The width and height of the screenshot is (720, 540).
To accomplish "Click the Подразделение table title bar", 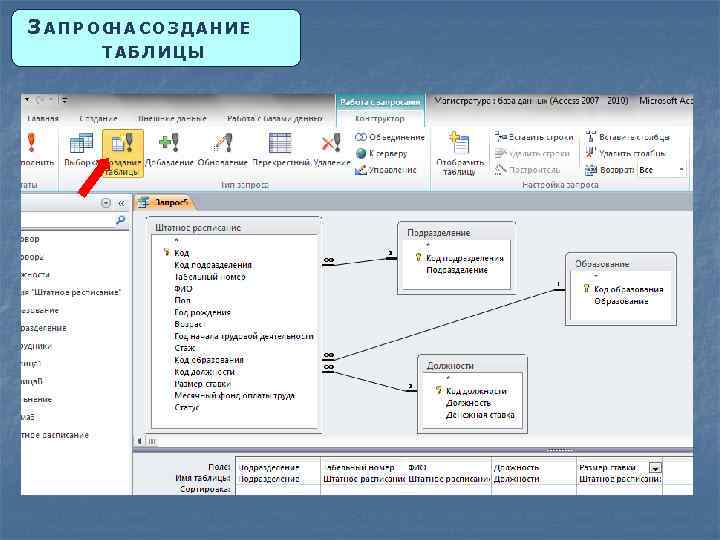I will pos(456,233).
